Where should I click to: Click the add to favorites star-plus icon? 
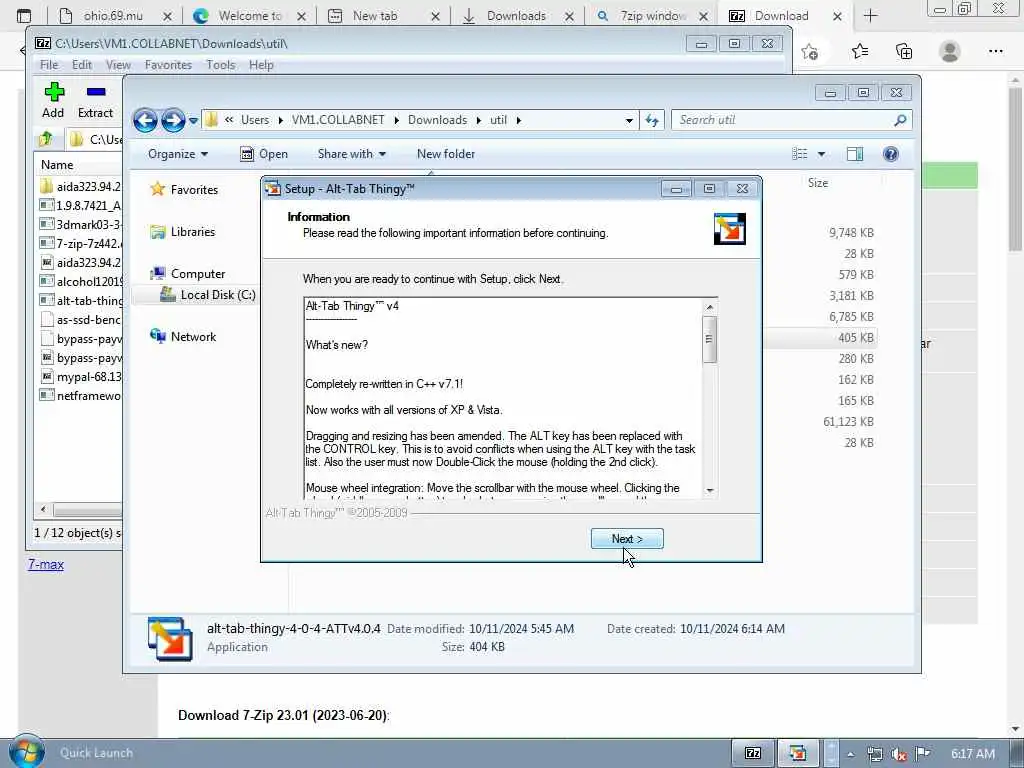(x=810, y=52)
